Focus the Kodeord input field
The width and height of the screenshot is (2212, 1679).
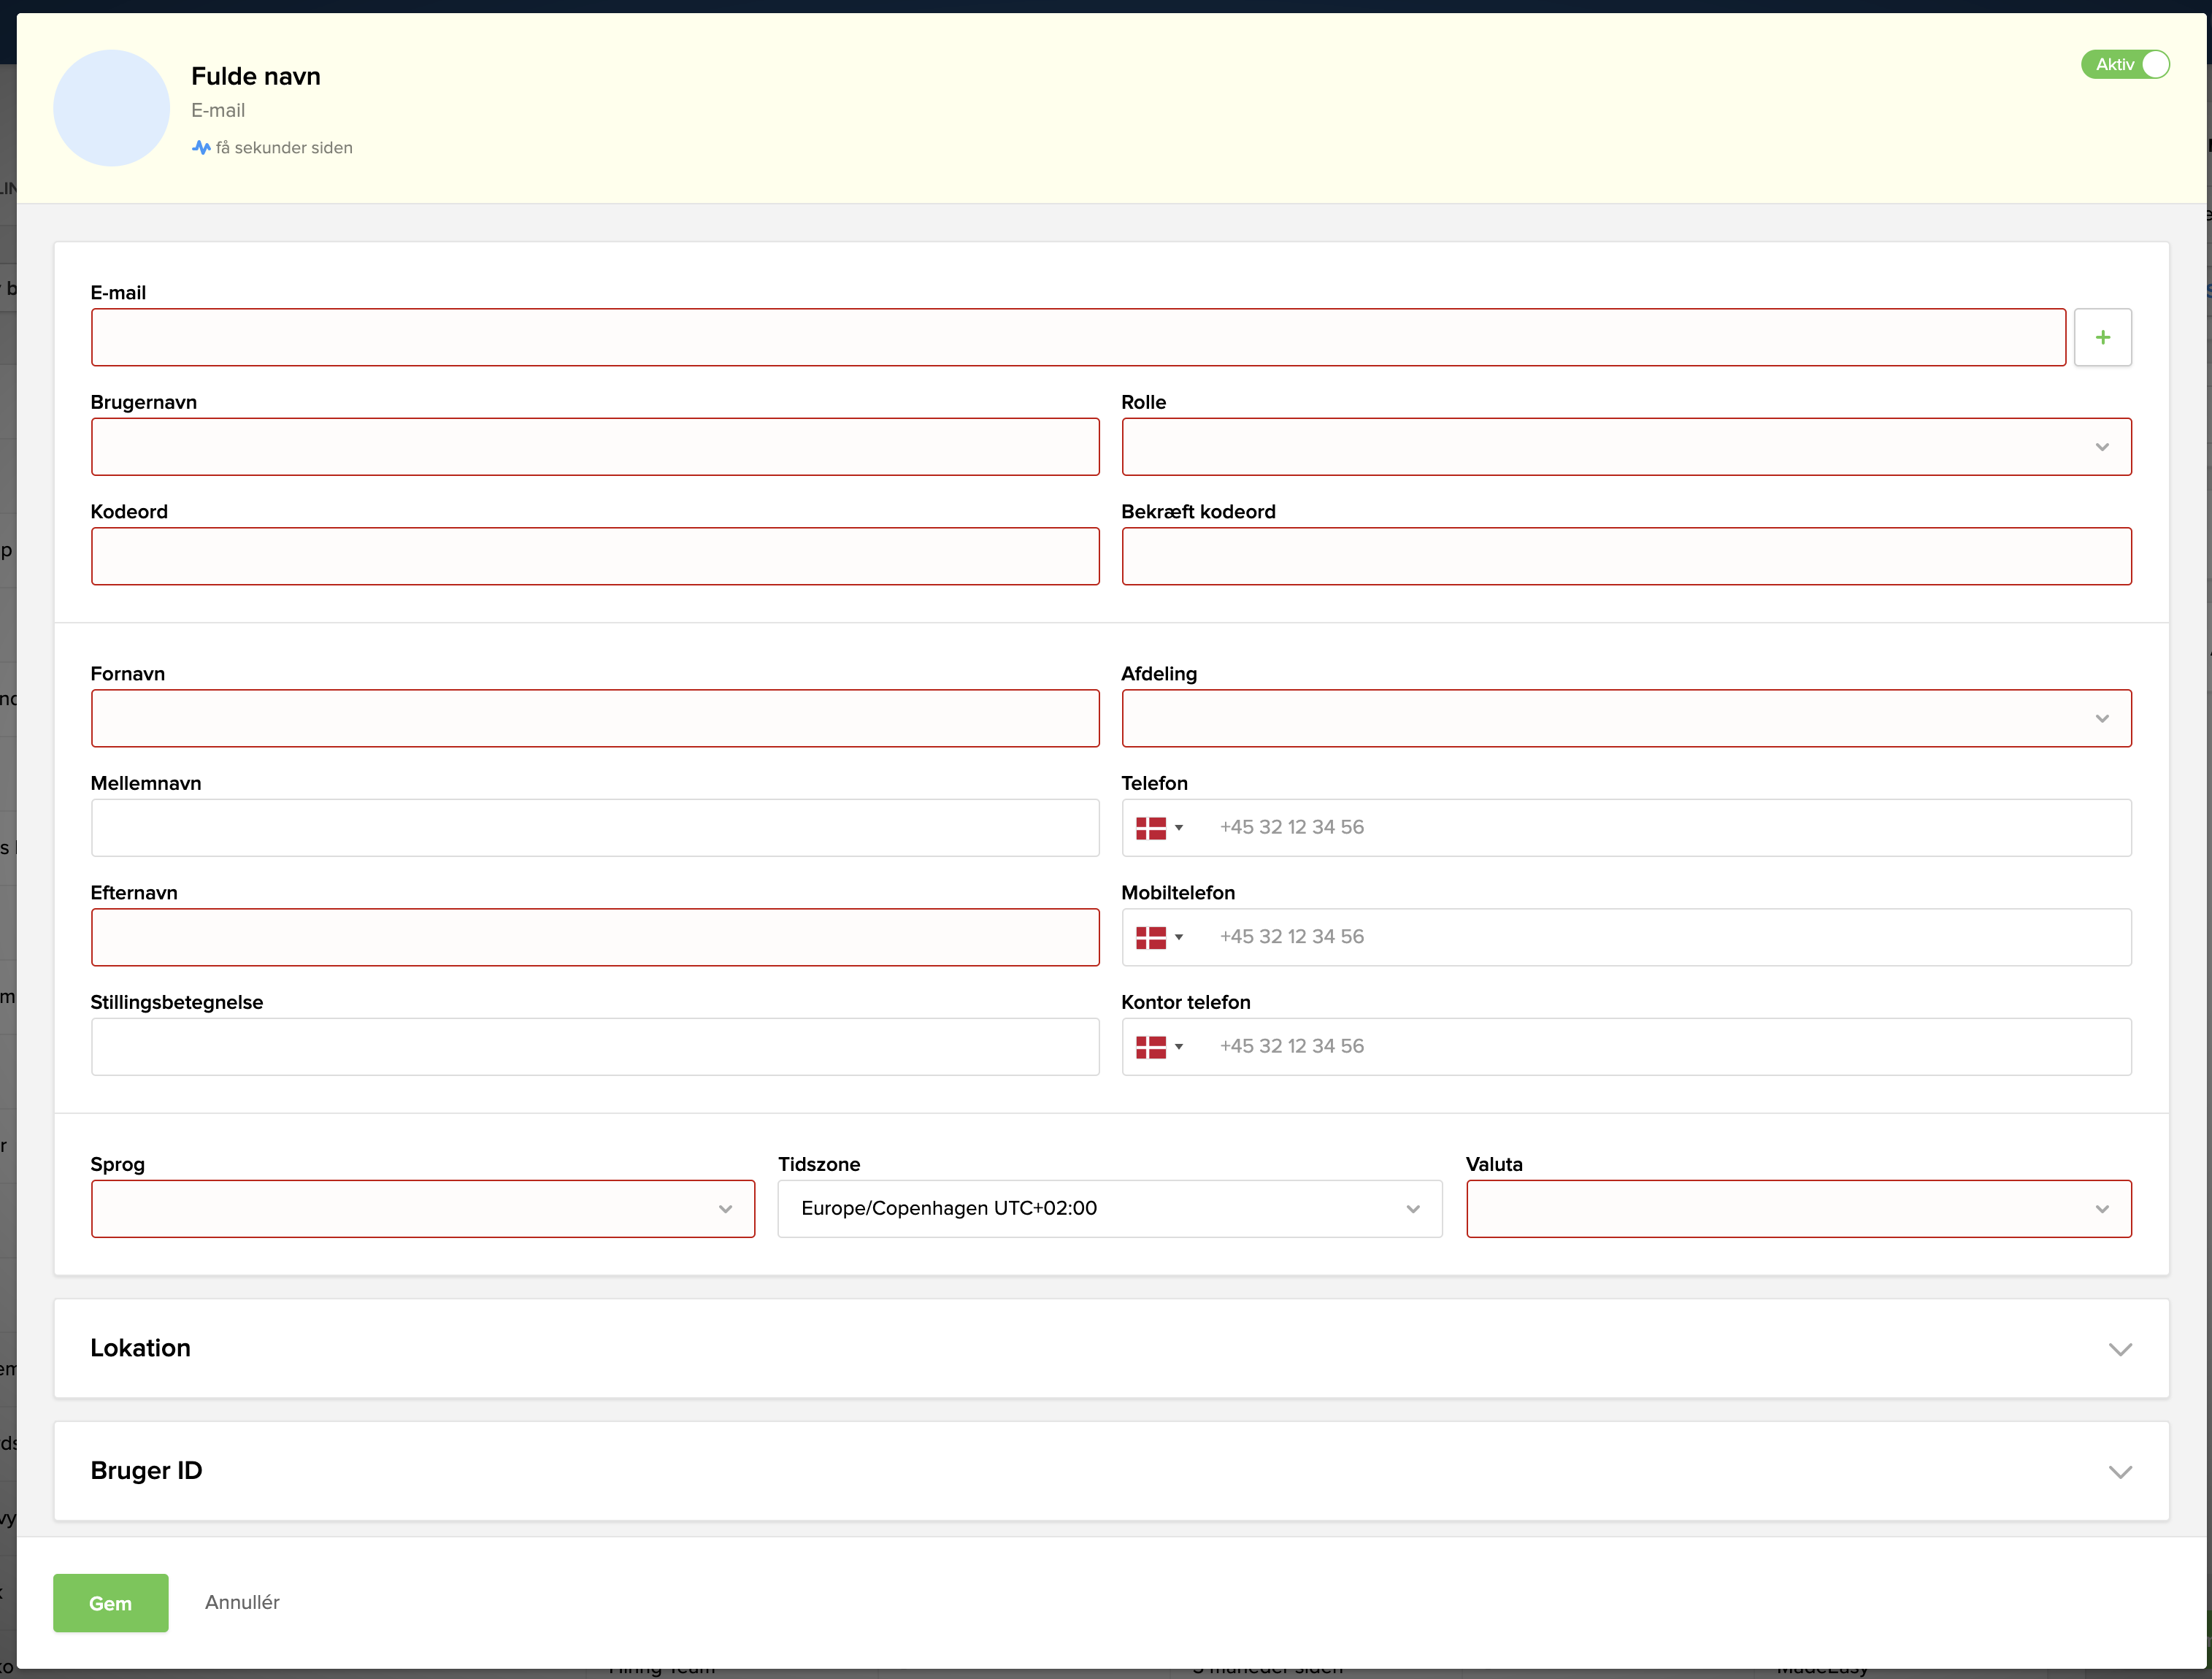(x=595, y=556)
